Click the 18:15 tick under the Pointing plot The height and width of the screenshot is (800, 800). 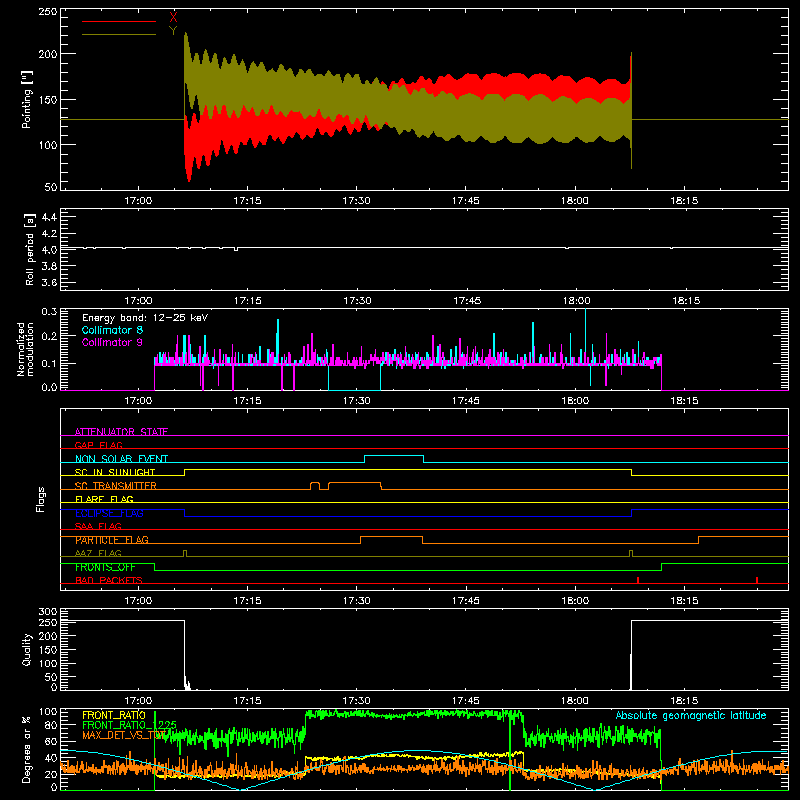point(684,201)
